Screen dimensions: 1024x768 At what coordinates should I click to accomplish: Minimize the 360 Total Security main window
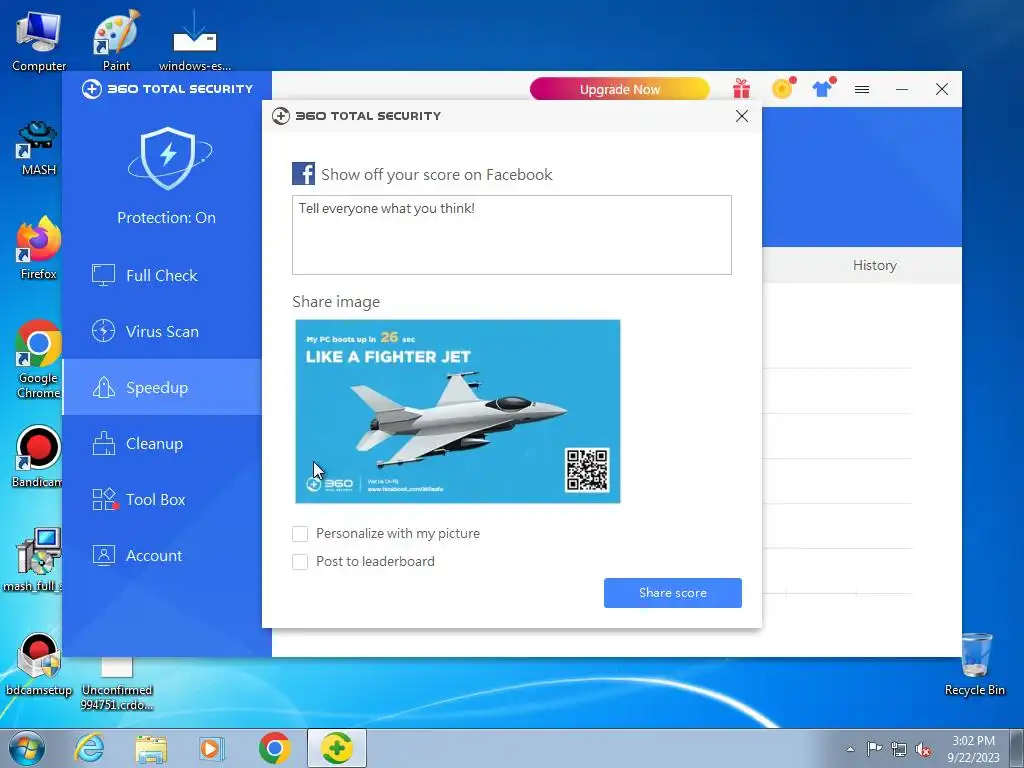(x=902, y=89)
